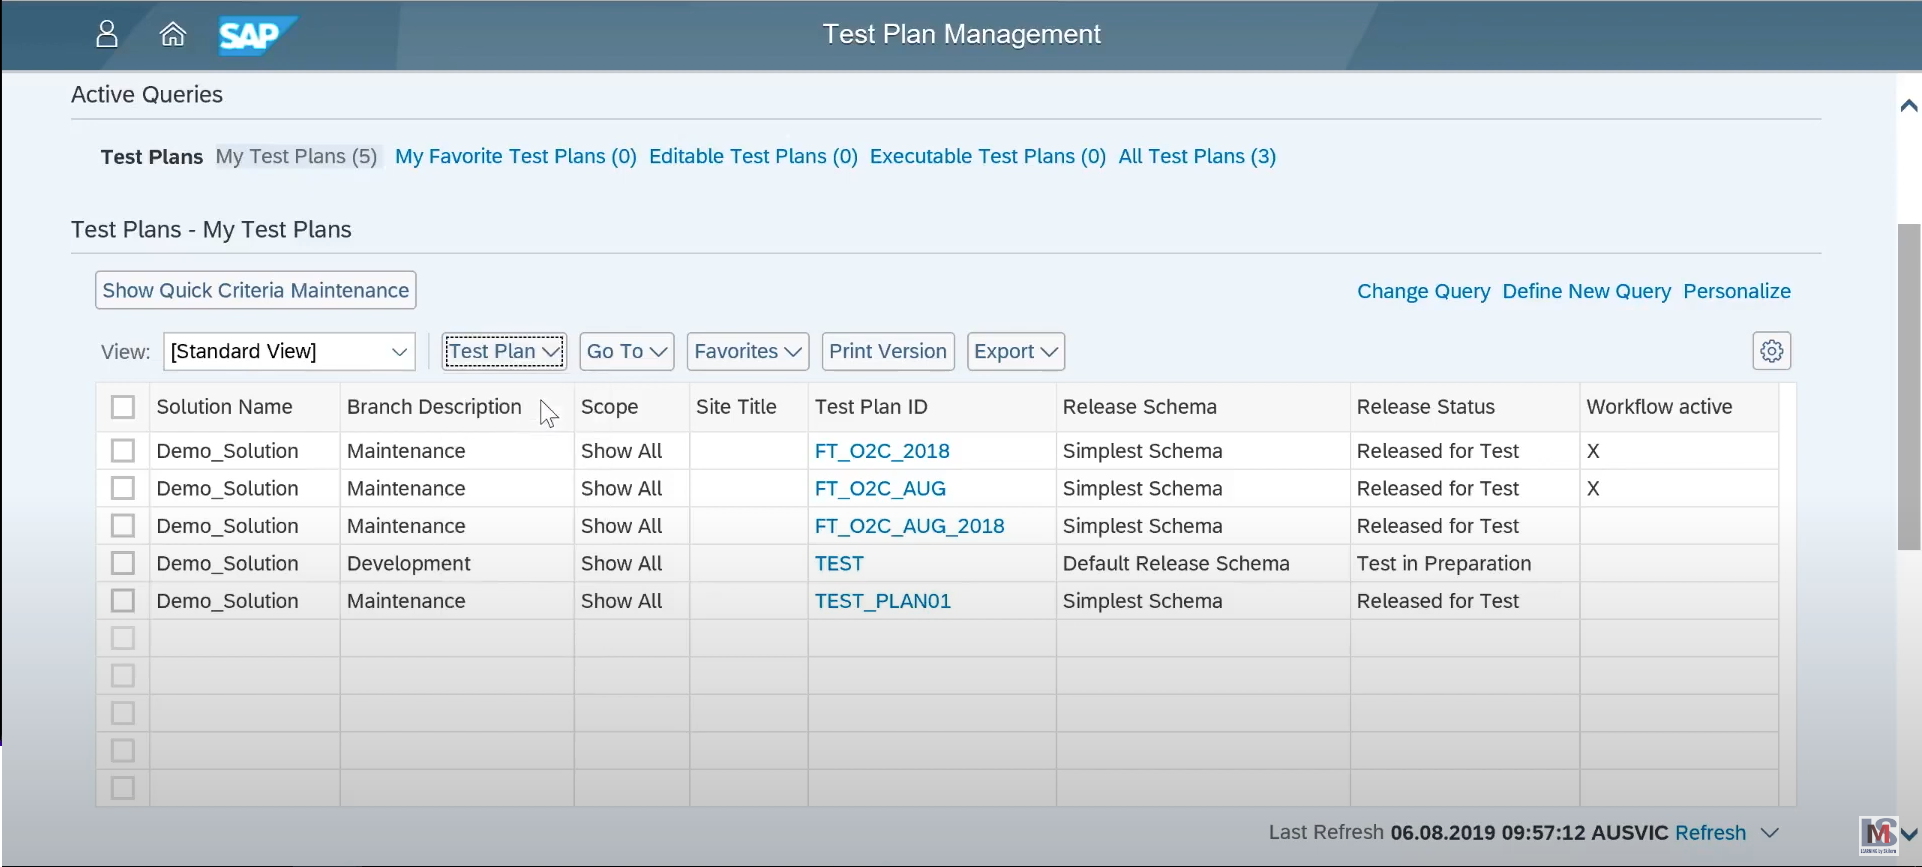Go to the home icon
Screen dimensions: 1922x867
point(173,34)
